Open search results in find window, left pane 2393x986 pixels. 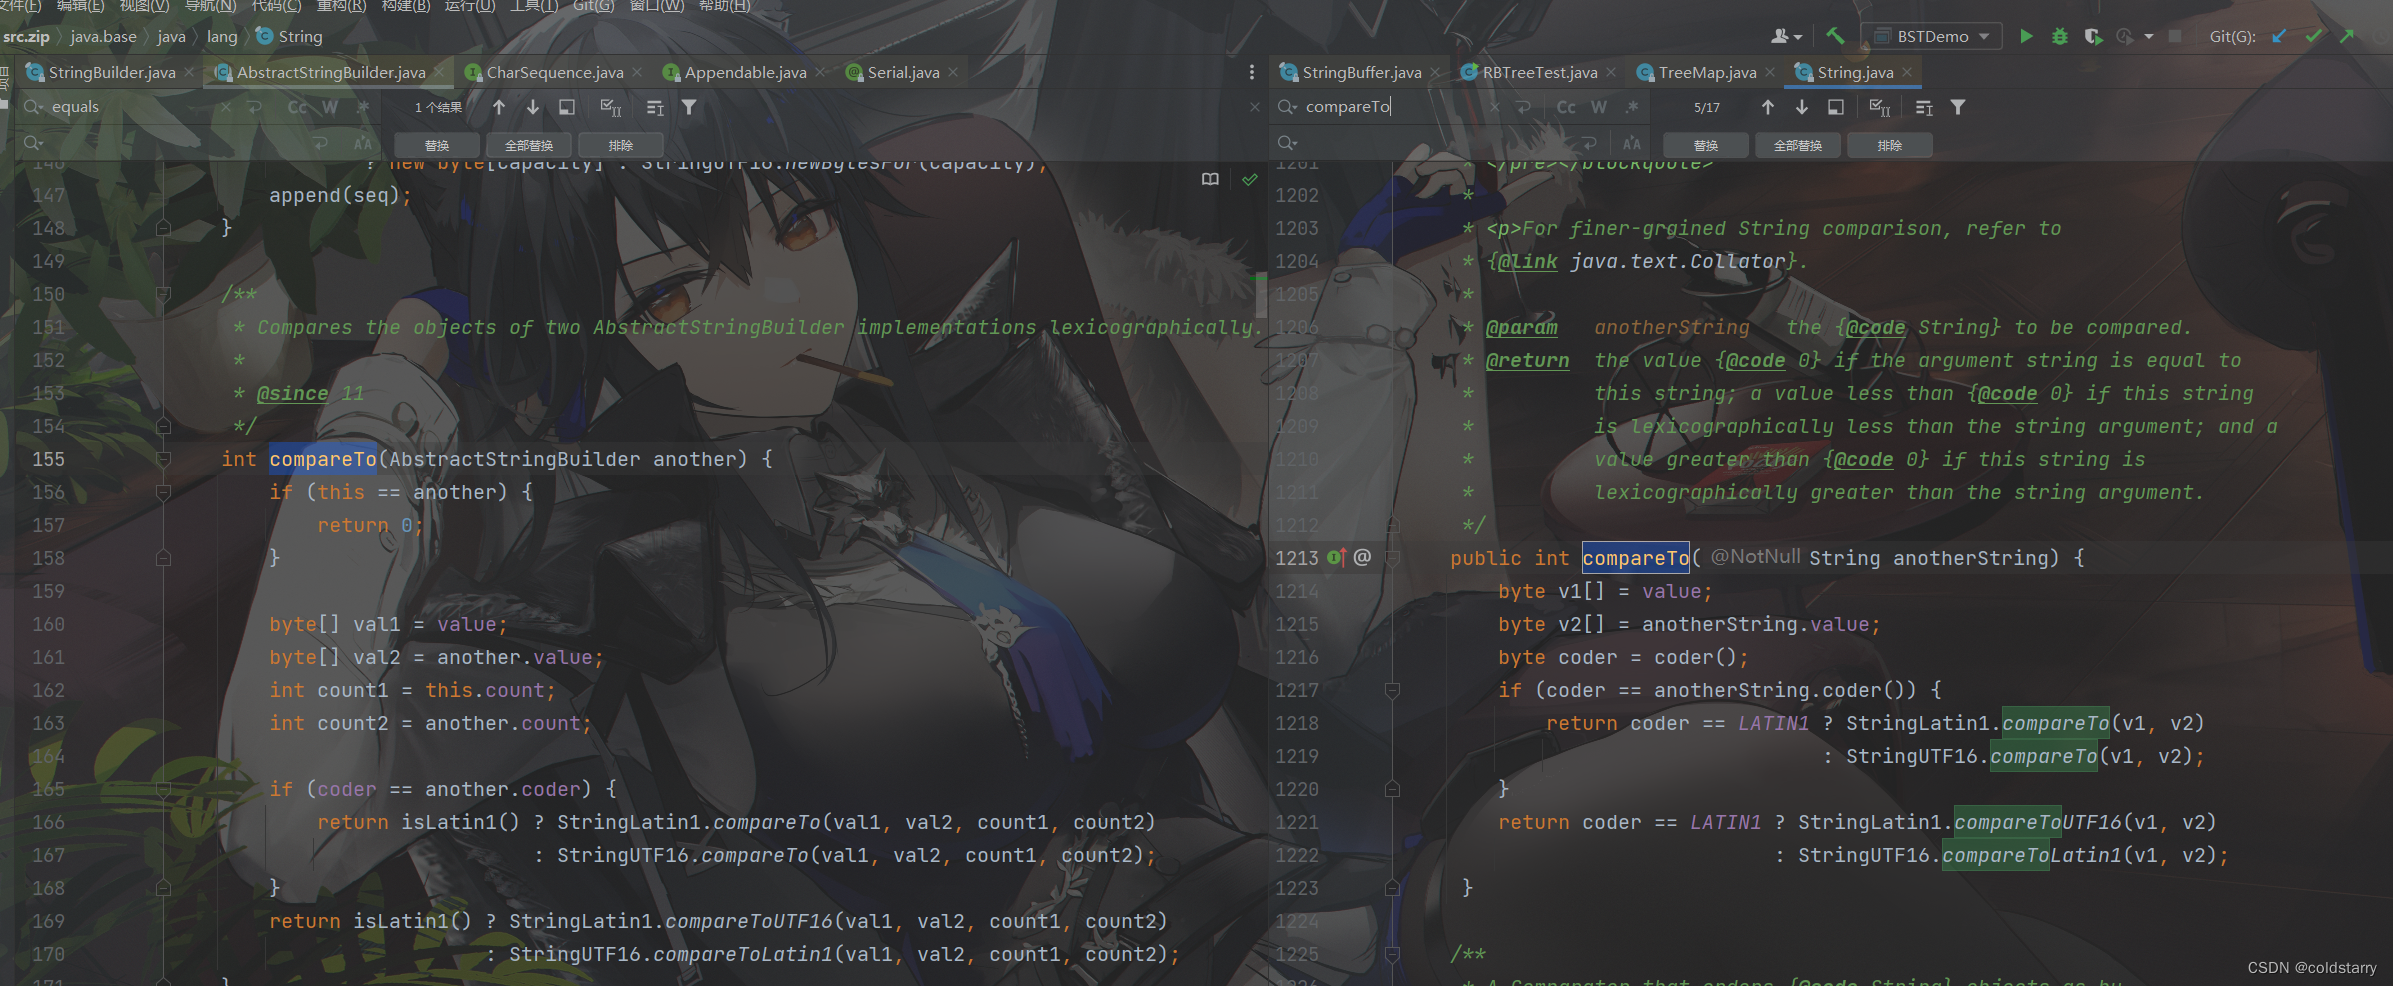point(567,107)
